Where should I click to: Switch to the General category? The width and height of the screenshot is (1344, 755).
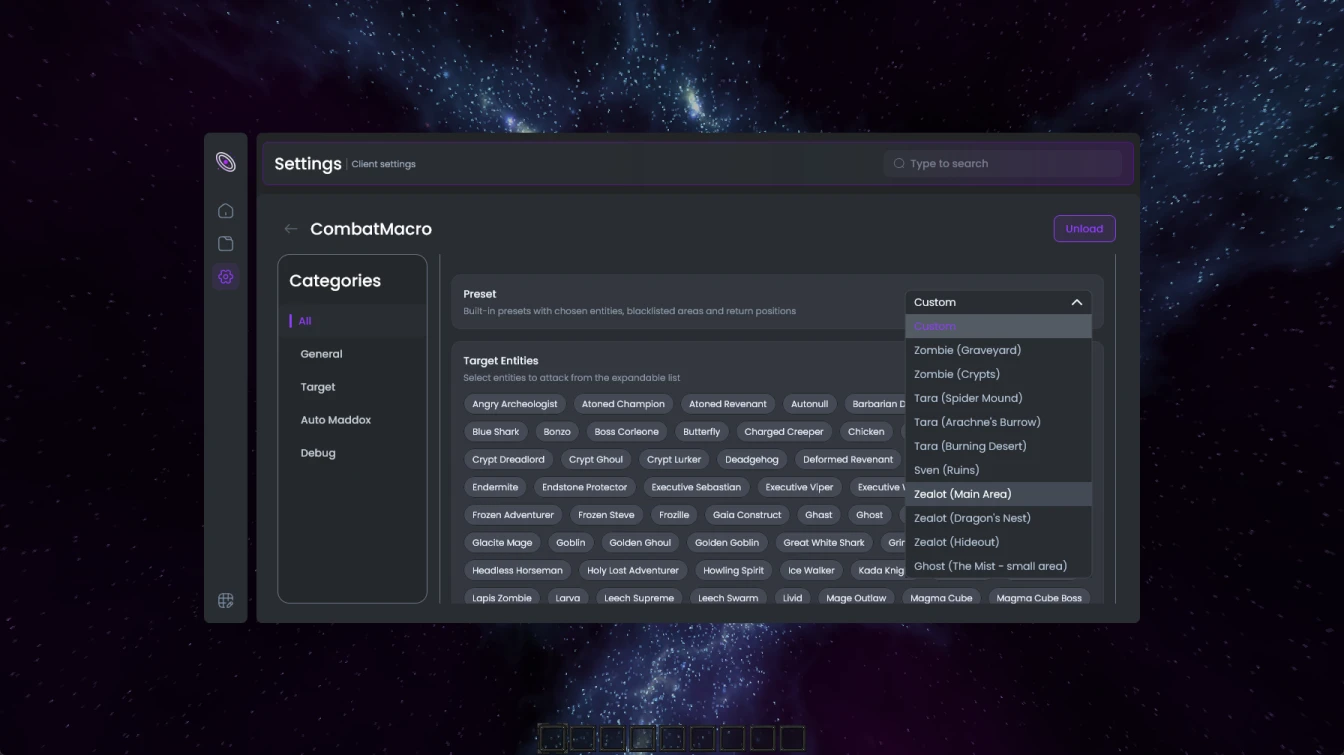pyautogui.click(x=321, y=353)
